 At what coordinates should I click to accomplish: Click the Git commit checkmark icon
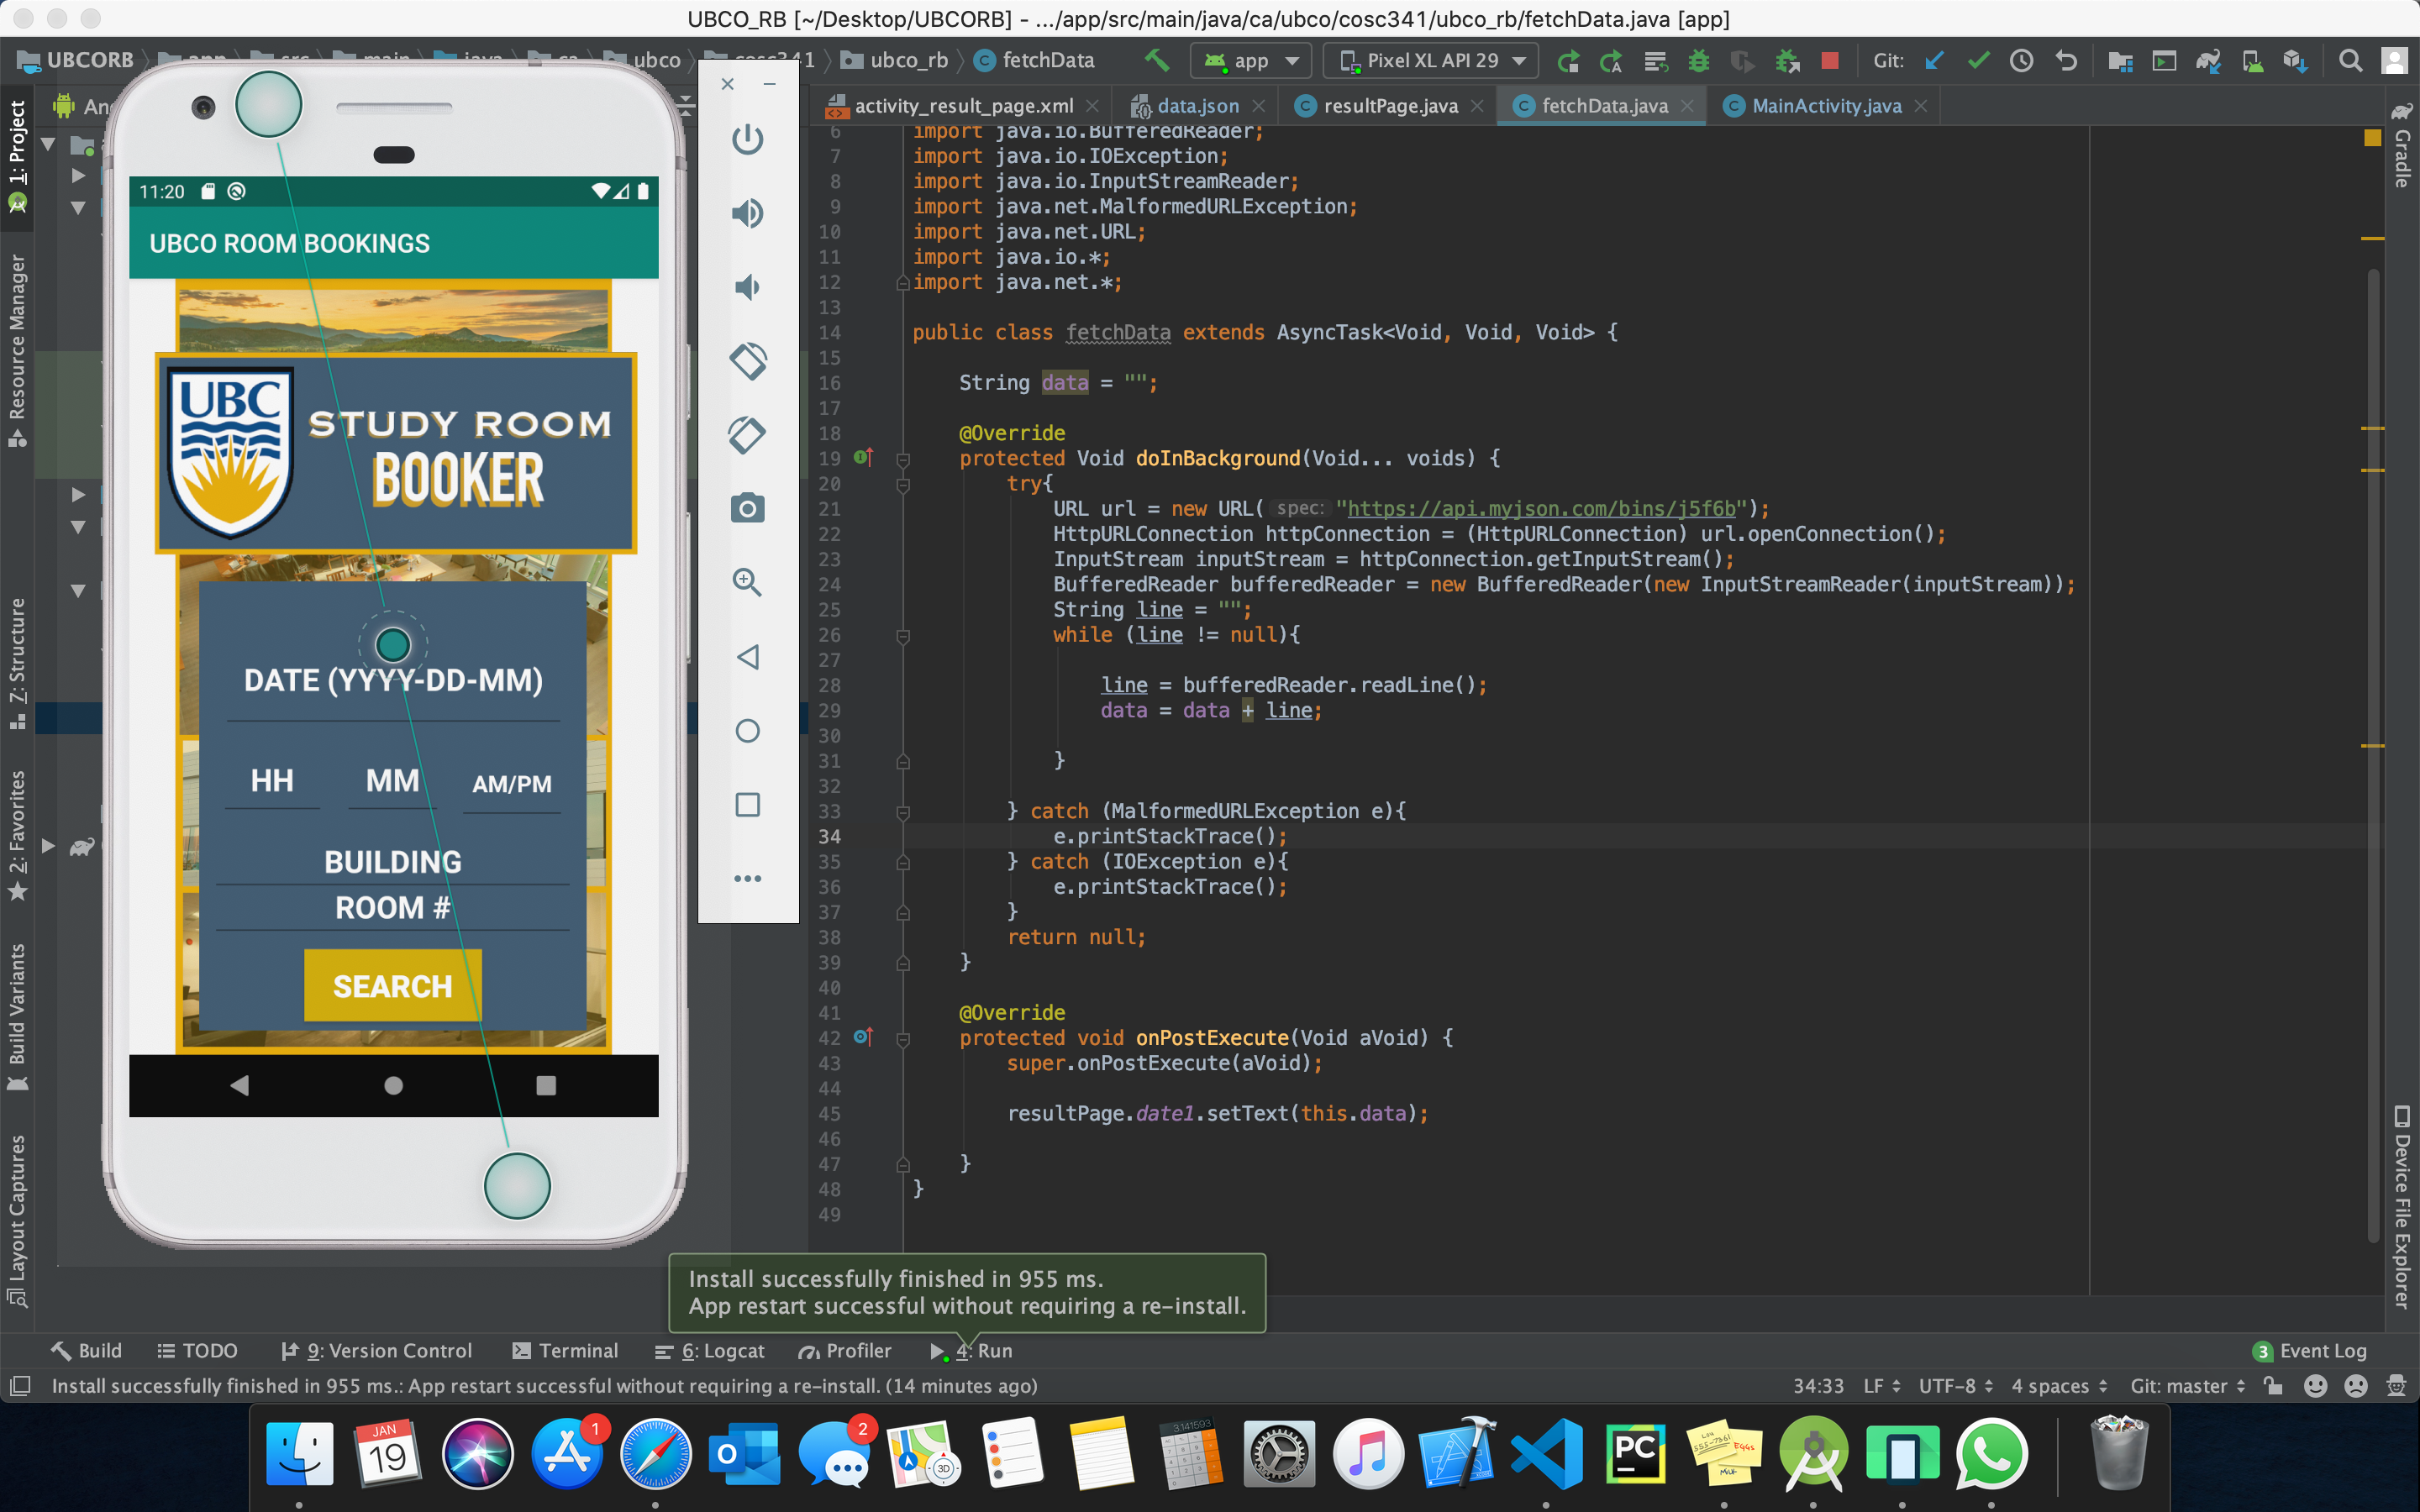(x=1977, y=61)
